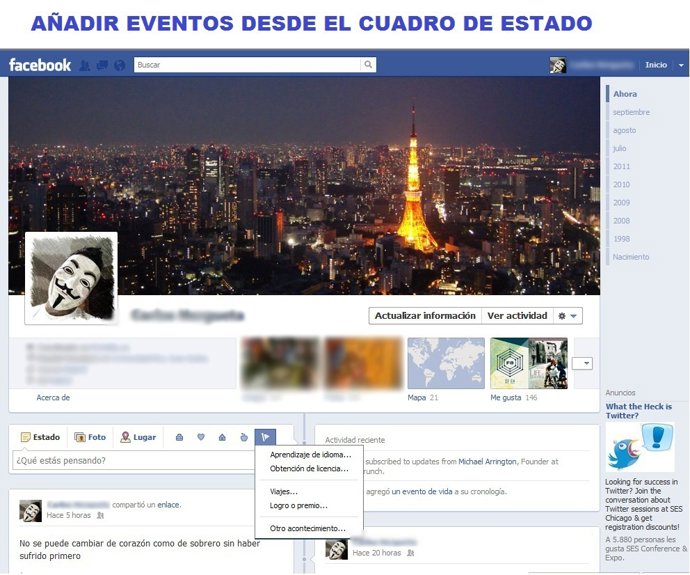Open the enlace link in shared post

(169, 505)
